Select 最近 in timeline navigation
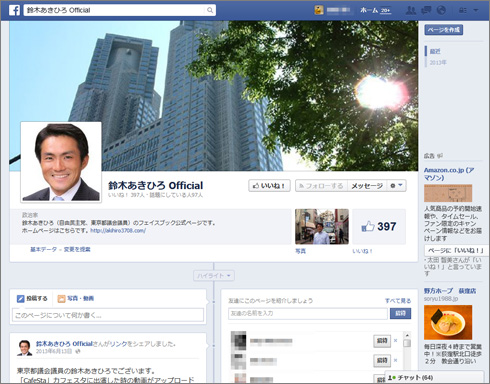Viewport: 490px width, 384px height. click(435, 51)
